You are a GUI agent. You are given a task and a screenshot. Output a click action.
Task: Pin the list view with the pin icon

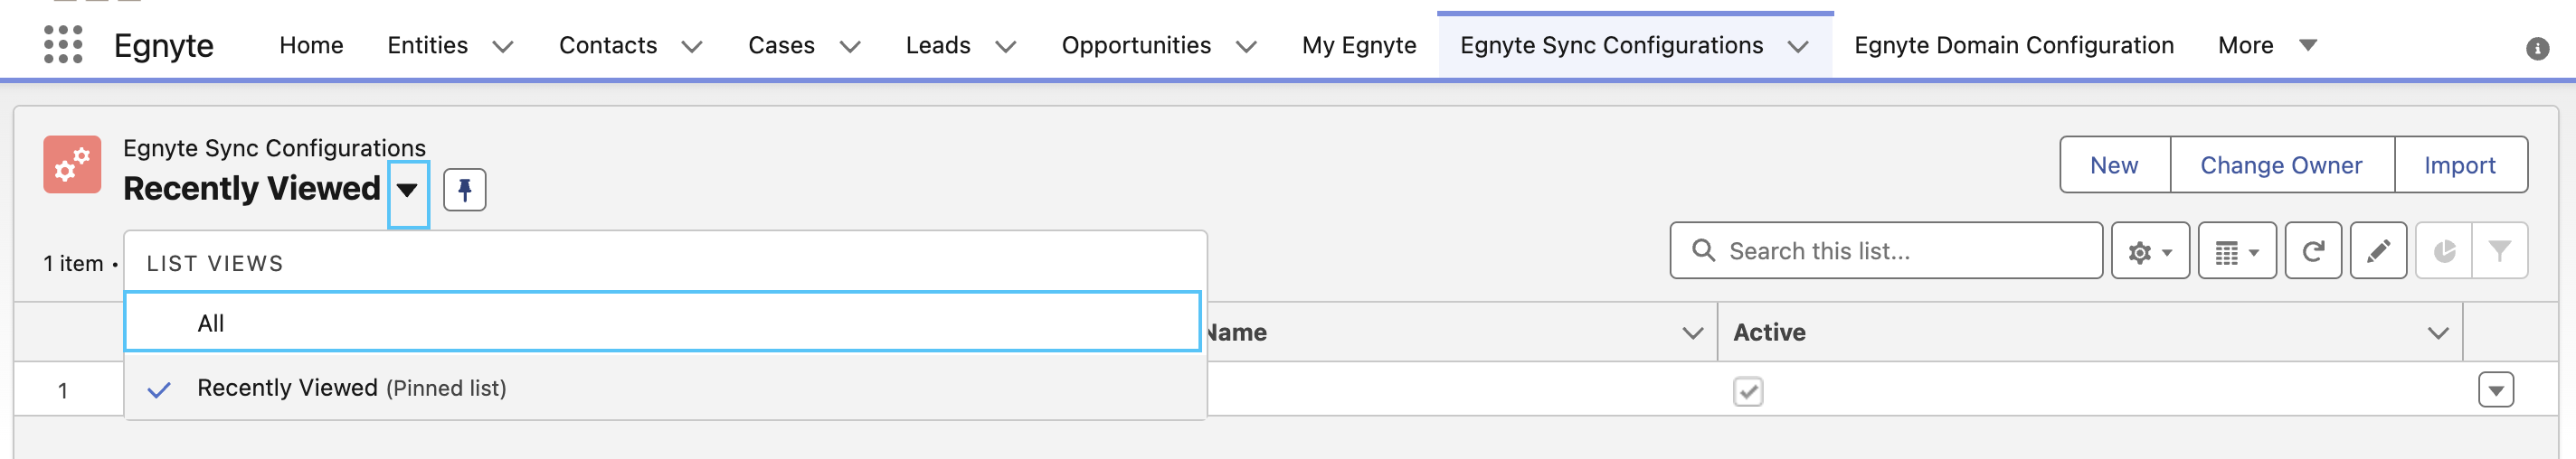(464, 190)
